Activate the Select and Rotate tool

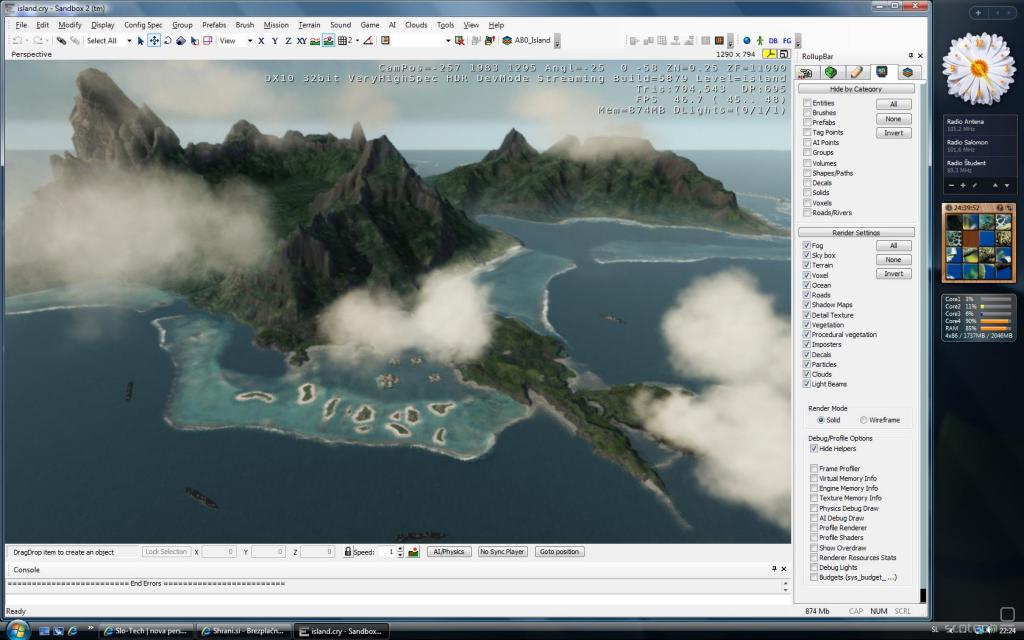pos(167,40)
